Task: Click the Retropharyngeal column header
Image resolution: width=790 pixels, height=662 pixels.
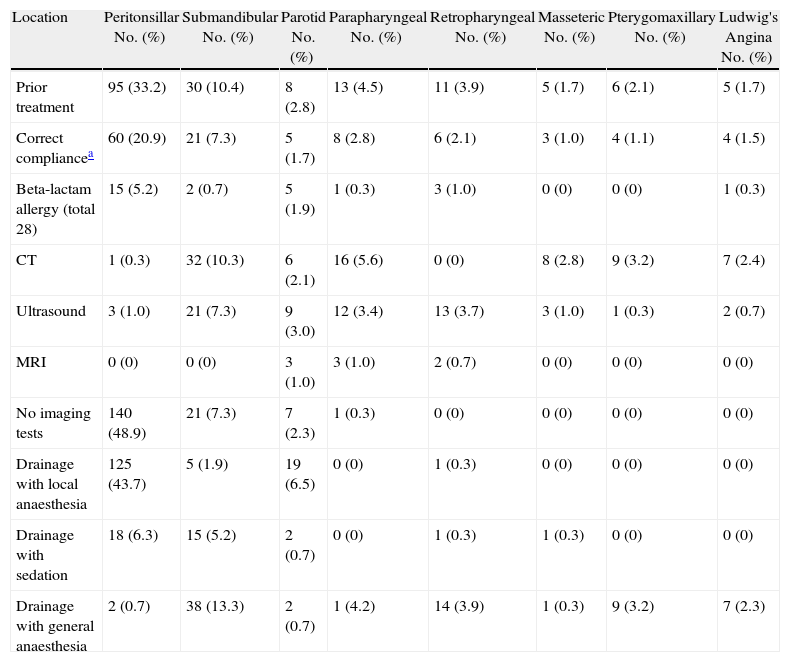Action: click(480, 27)
